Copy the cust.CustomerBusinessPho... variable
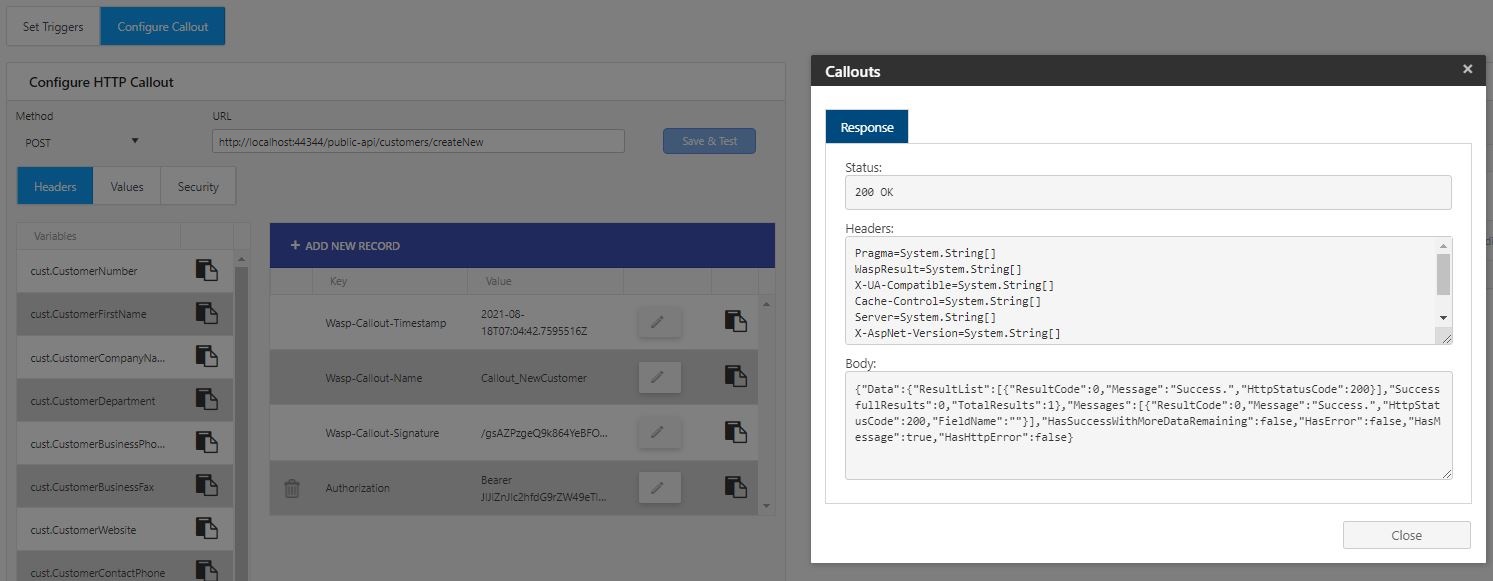This screenshot has width=1493, height=581. coord(206,443)
